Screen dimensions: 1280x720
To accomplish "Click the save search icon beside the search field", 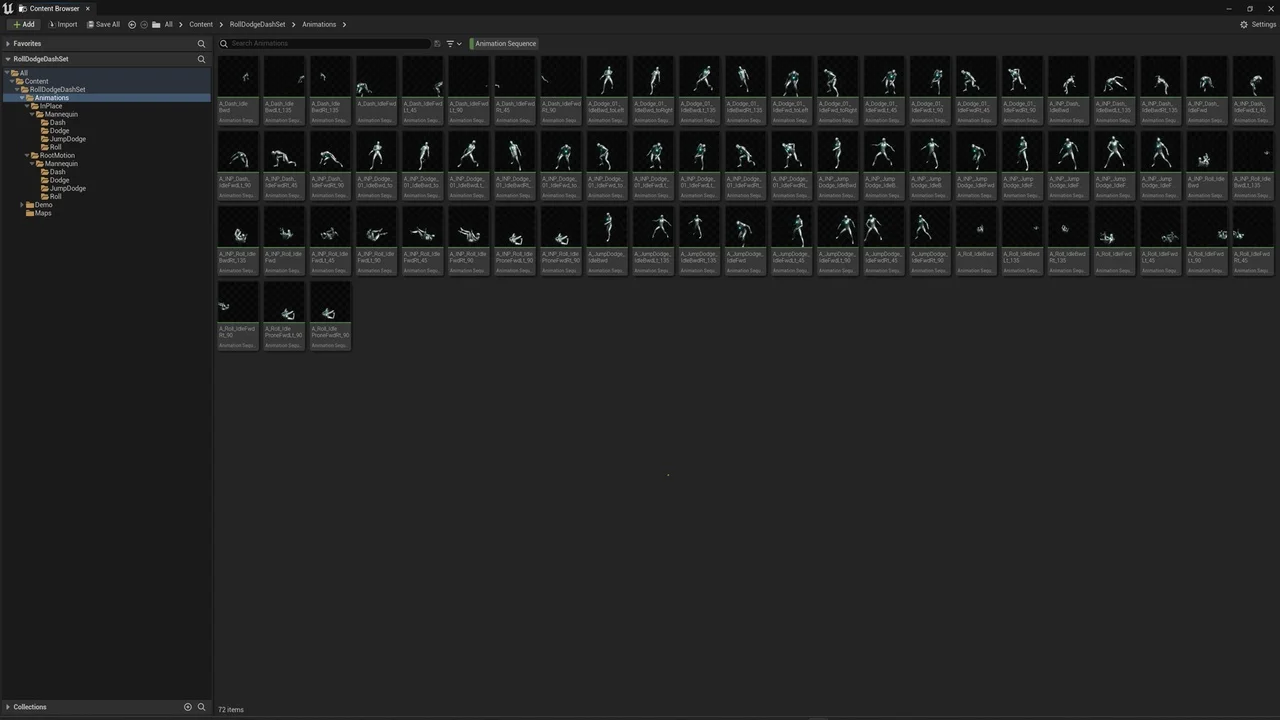I will coord(437,44).
